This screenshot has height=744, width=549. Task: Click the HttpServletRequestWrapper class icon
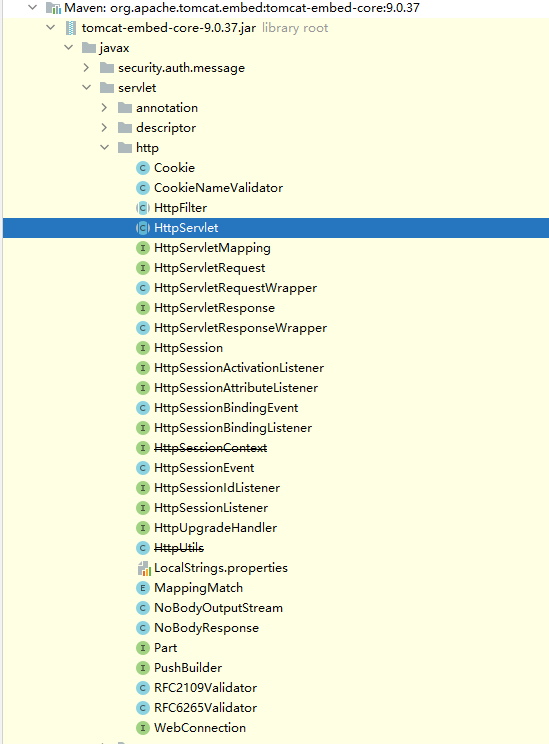[x=143, y=288]
